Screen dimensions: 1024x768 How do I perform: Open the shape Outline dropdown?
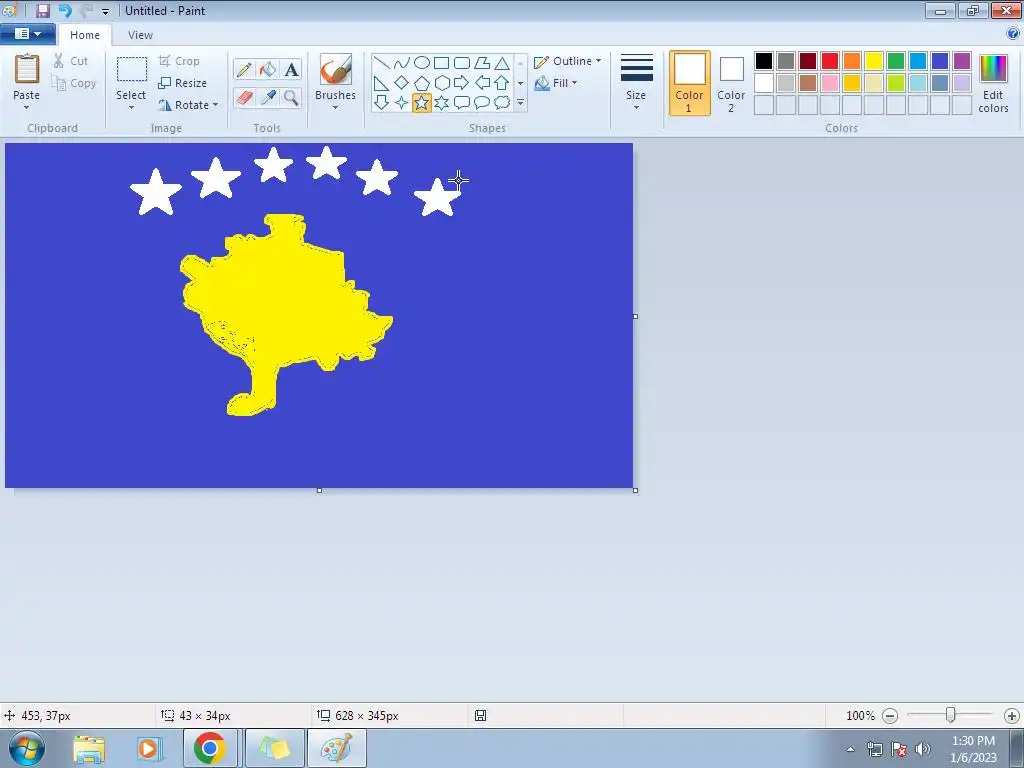pyautogui.click(x=567, y=61)
